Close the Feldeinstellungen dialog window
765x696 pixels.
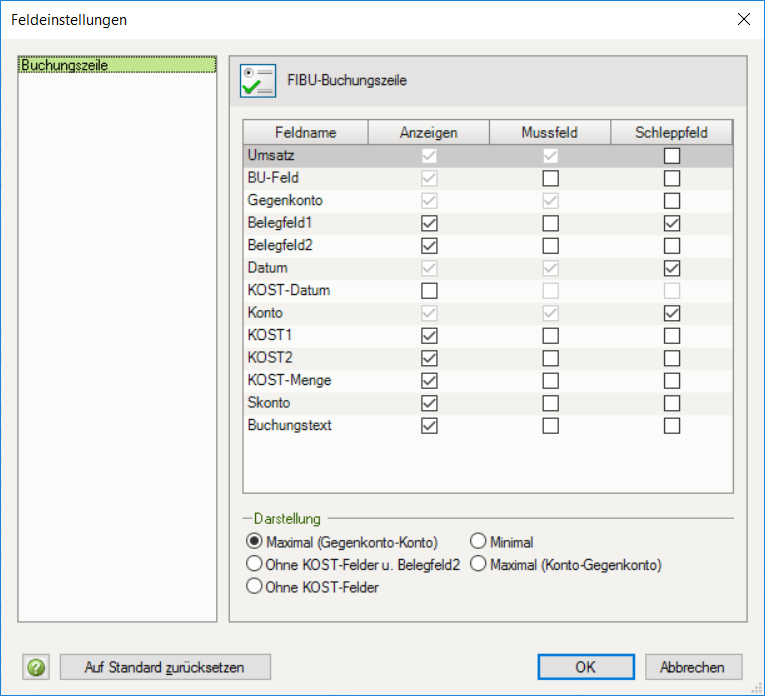click(743, 19)
